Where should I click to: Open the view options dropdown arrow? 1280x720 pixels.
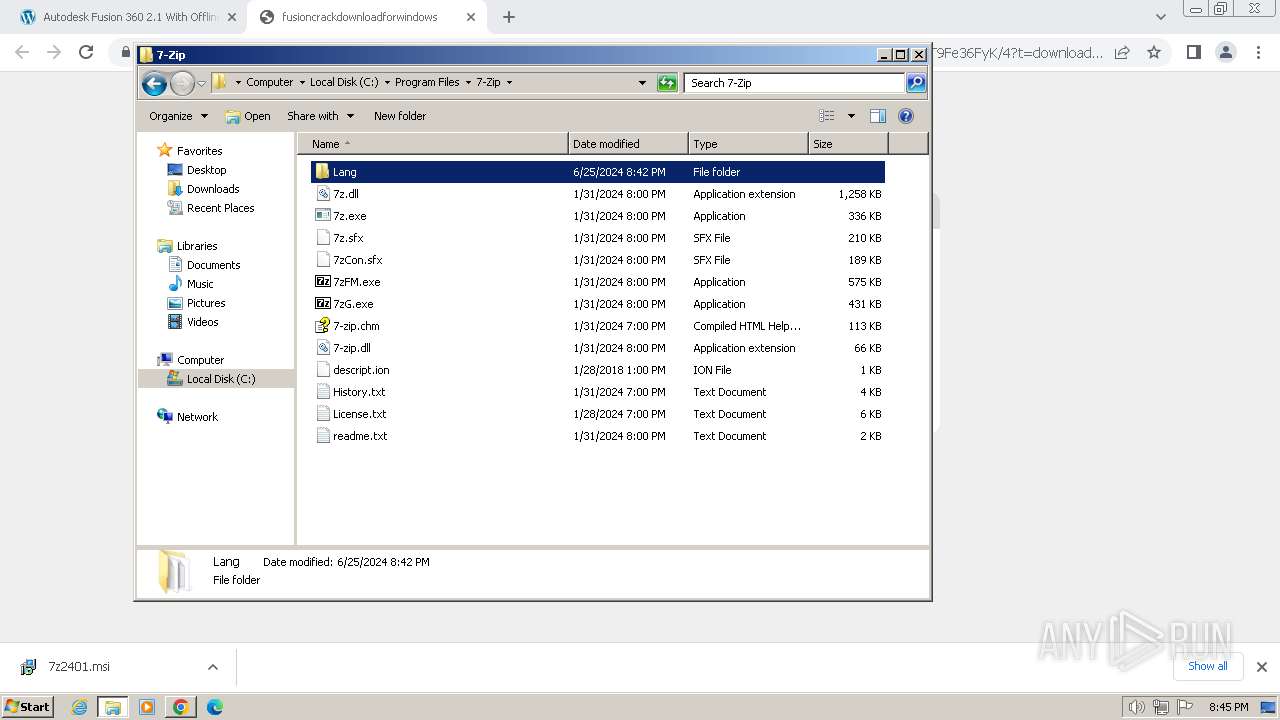[x=851, y=116]
